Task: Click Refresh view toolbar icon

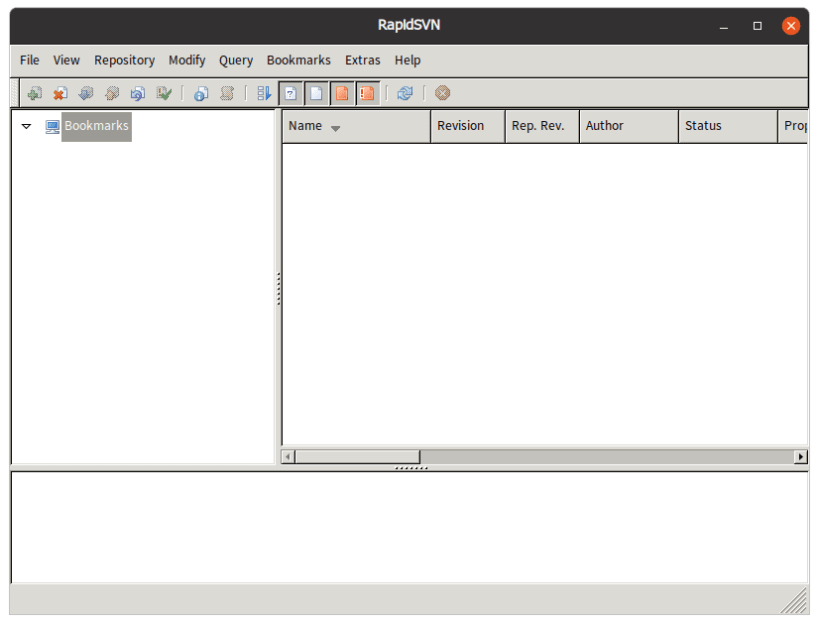Action: (405, 93)
